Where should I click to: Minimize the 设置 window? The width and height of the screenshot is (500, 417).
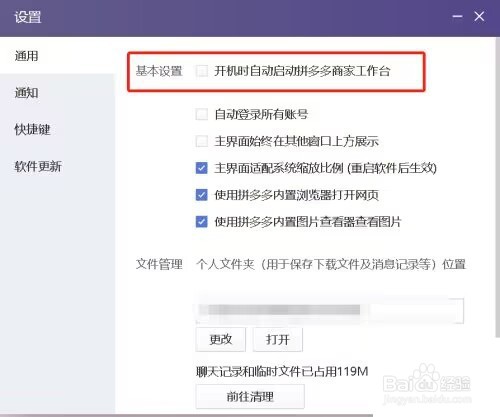click(457, 16)
